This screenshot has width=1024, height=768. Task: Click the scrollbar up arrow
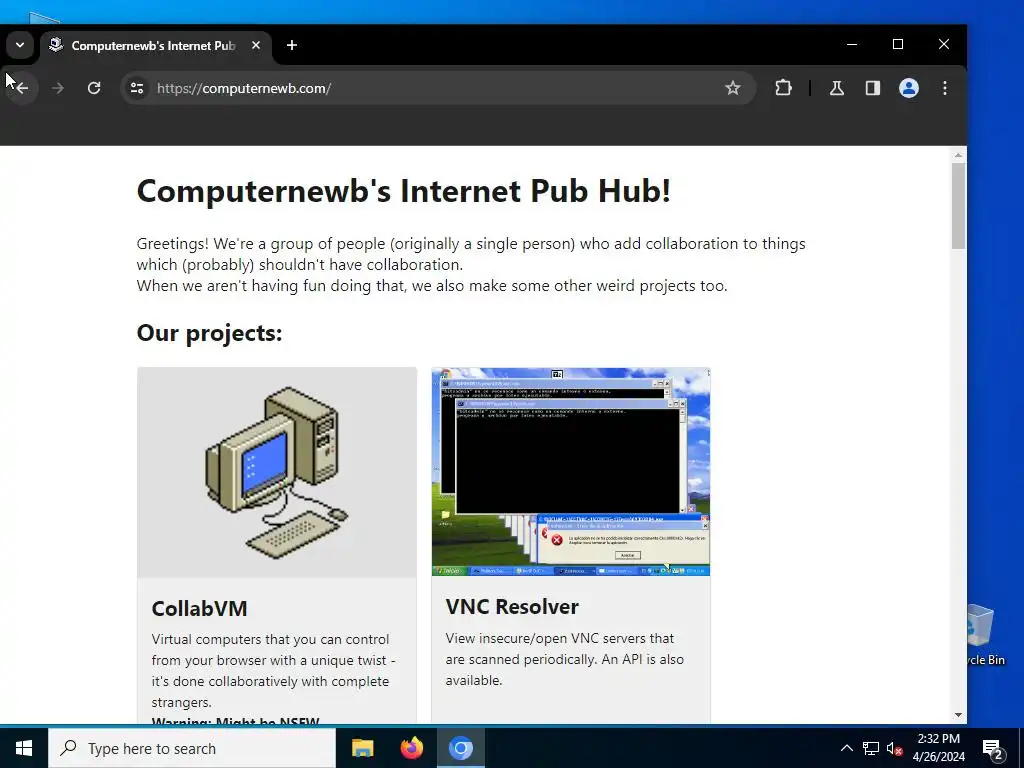[958, 155]
